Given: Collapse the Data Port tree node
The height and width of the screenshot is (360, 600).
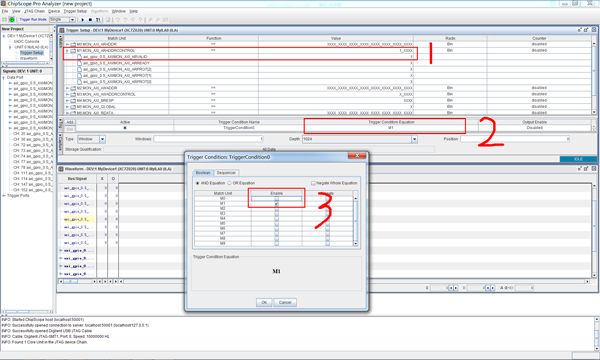Looking at the screenshot, I should click(x=4, y=77).
